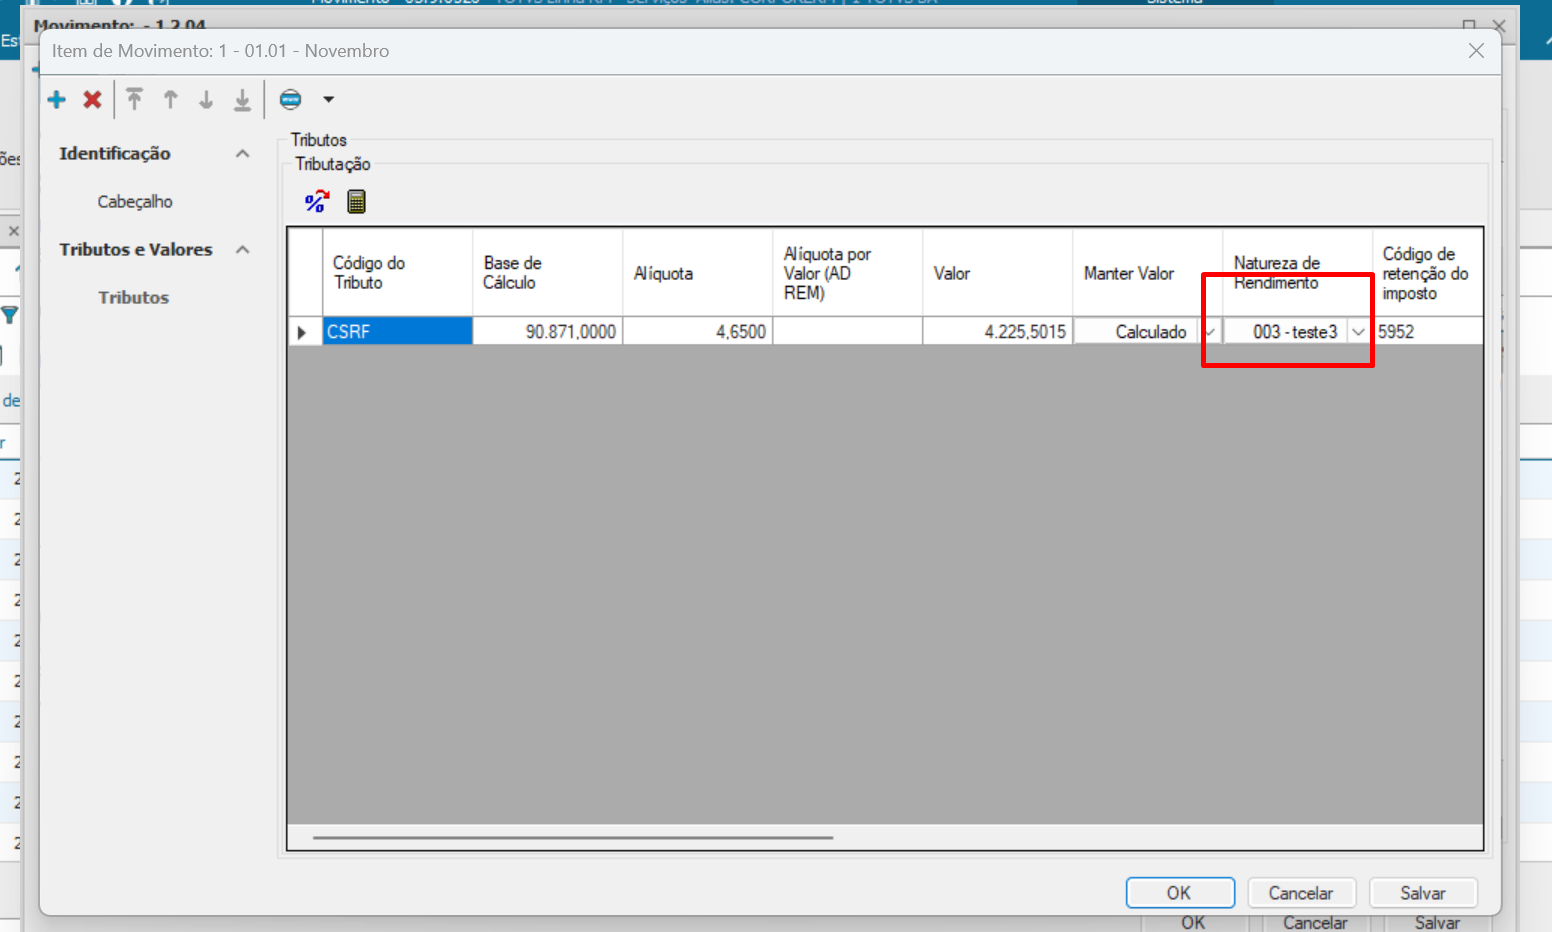Delete item using the red X icon
Image resolution: width=1552 pixels, height=932 pixels.
[x=92, y=99]
